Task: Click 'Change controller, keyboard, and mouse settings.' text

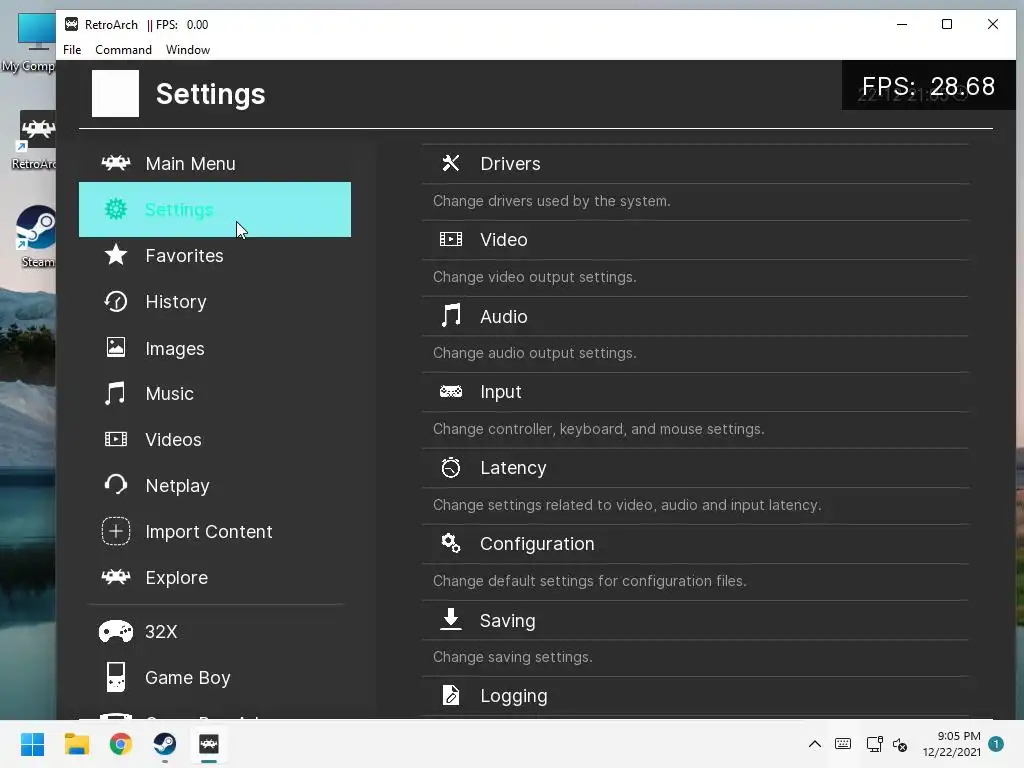Action: click(x=599, y=429)
